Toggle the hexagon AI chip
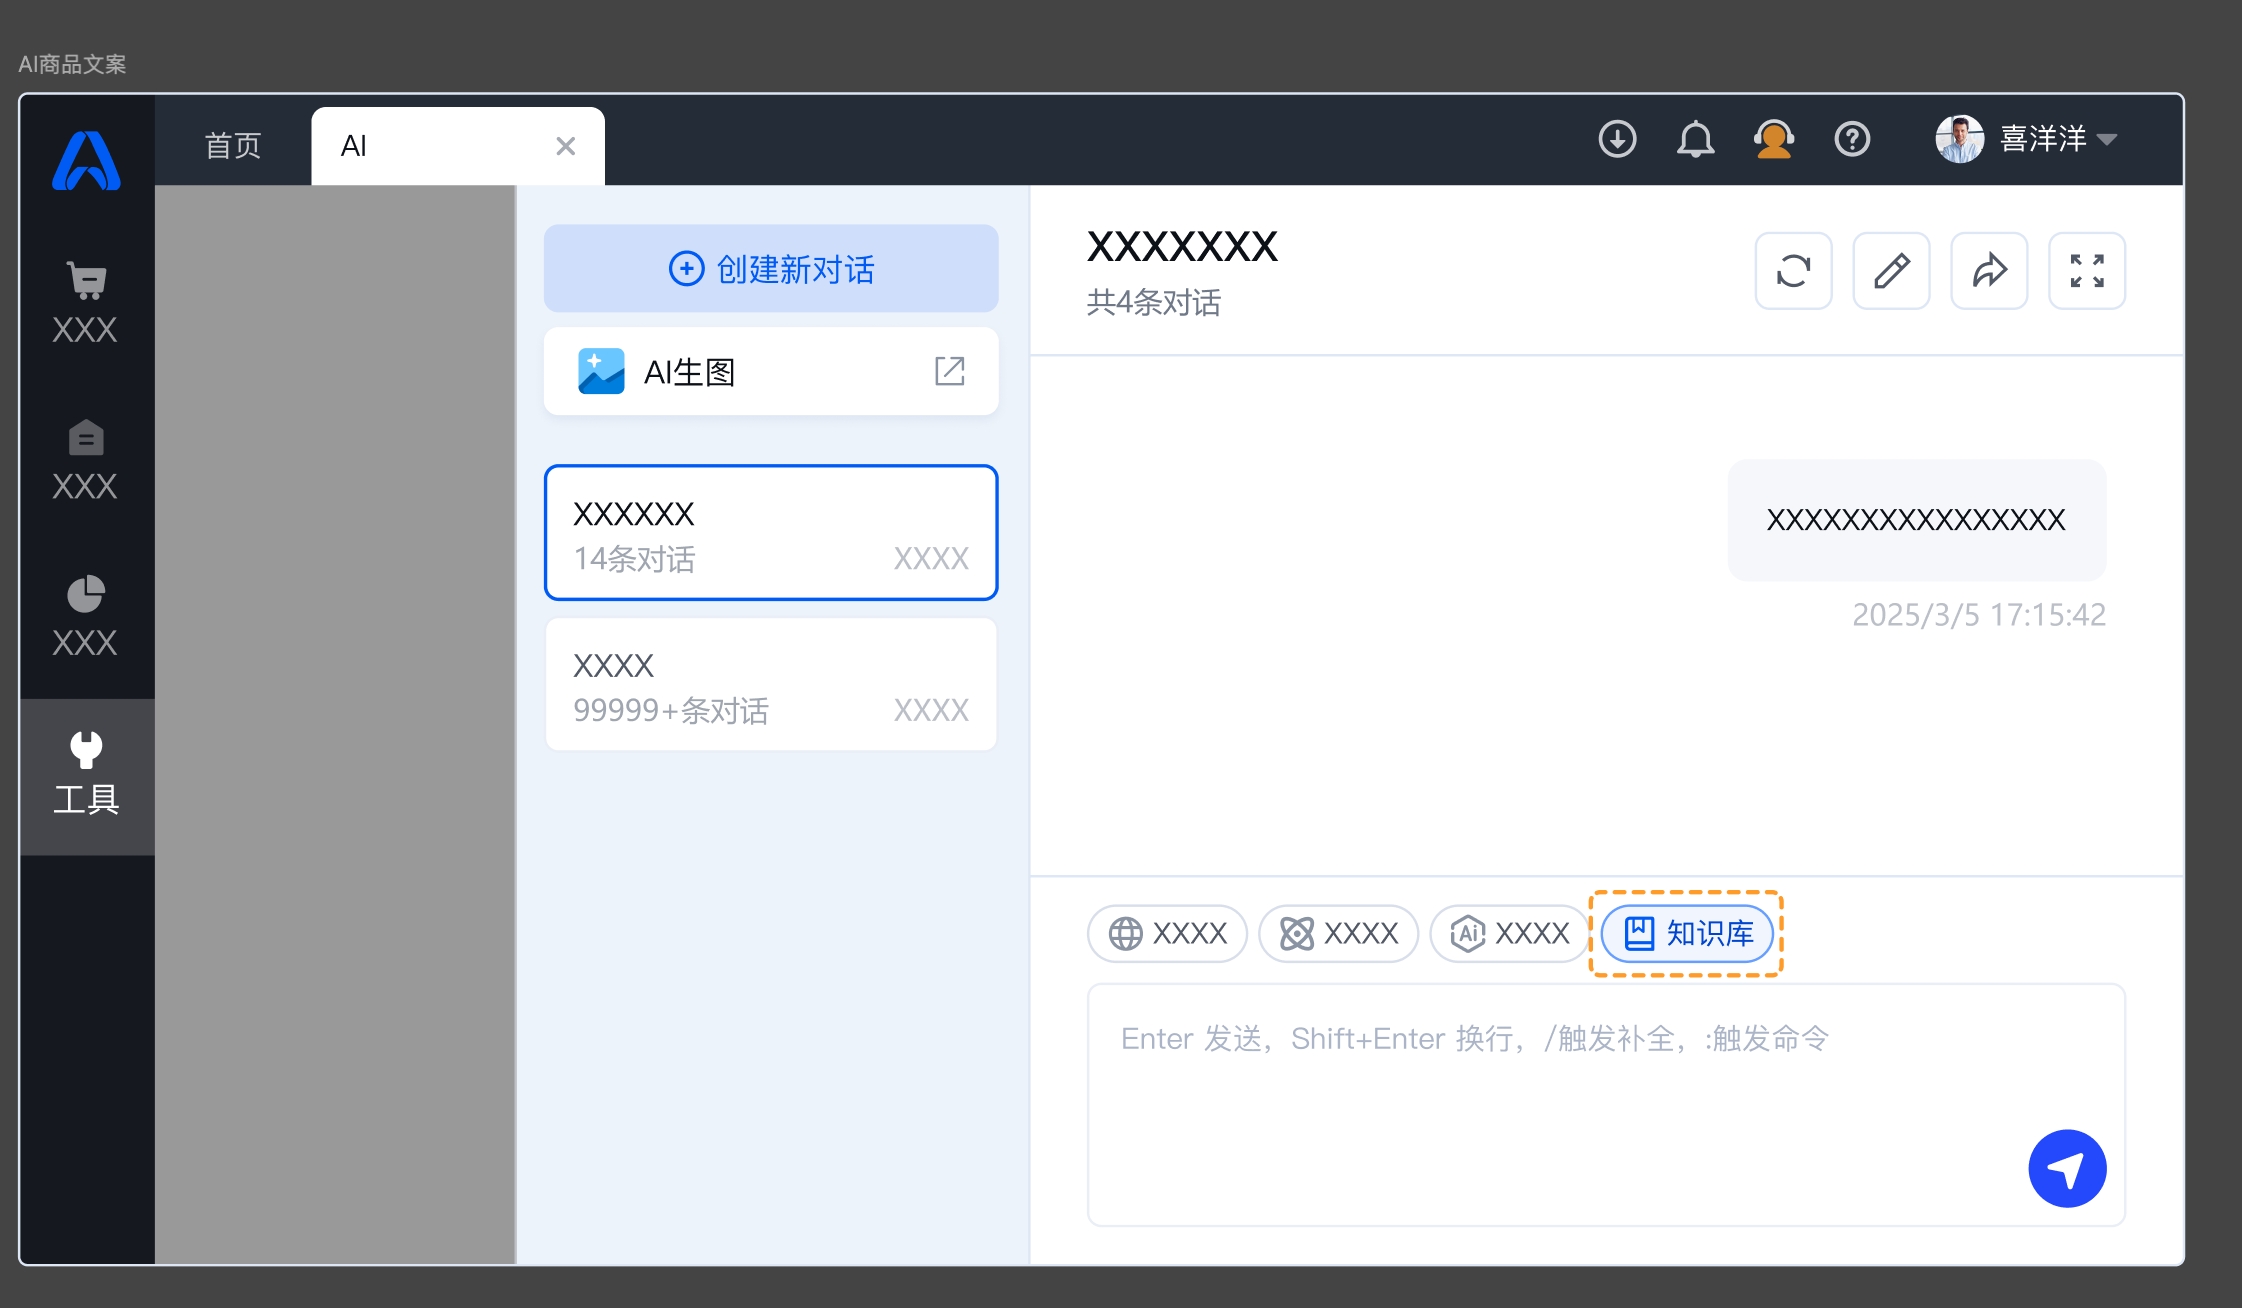 click(x=1509, y=933)
